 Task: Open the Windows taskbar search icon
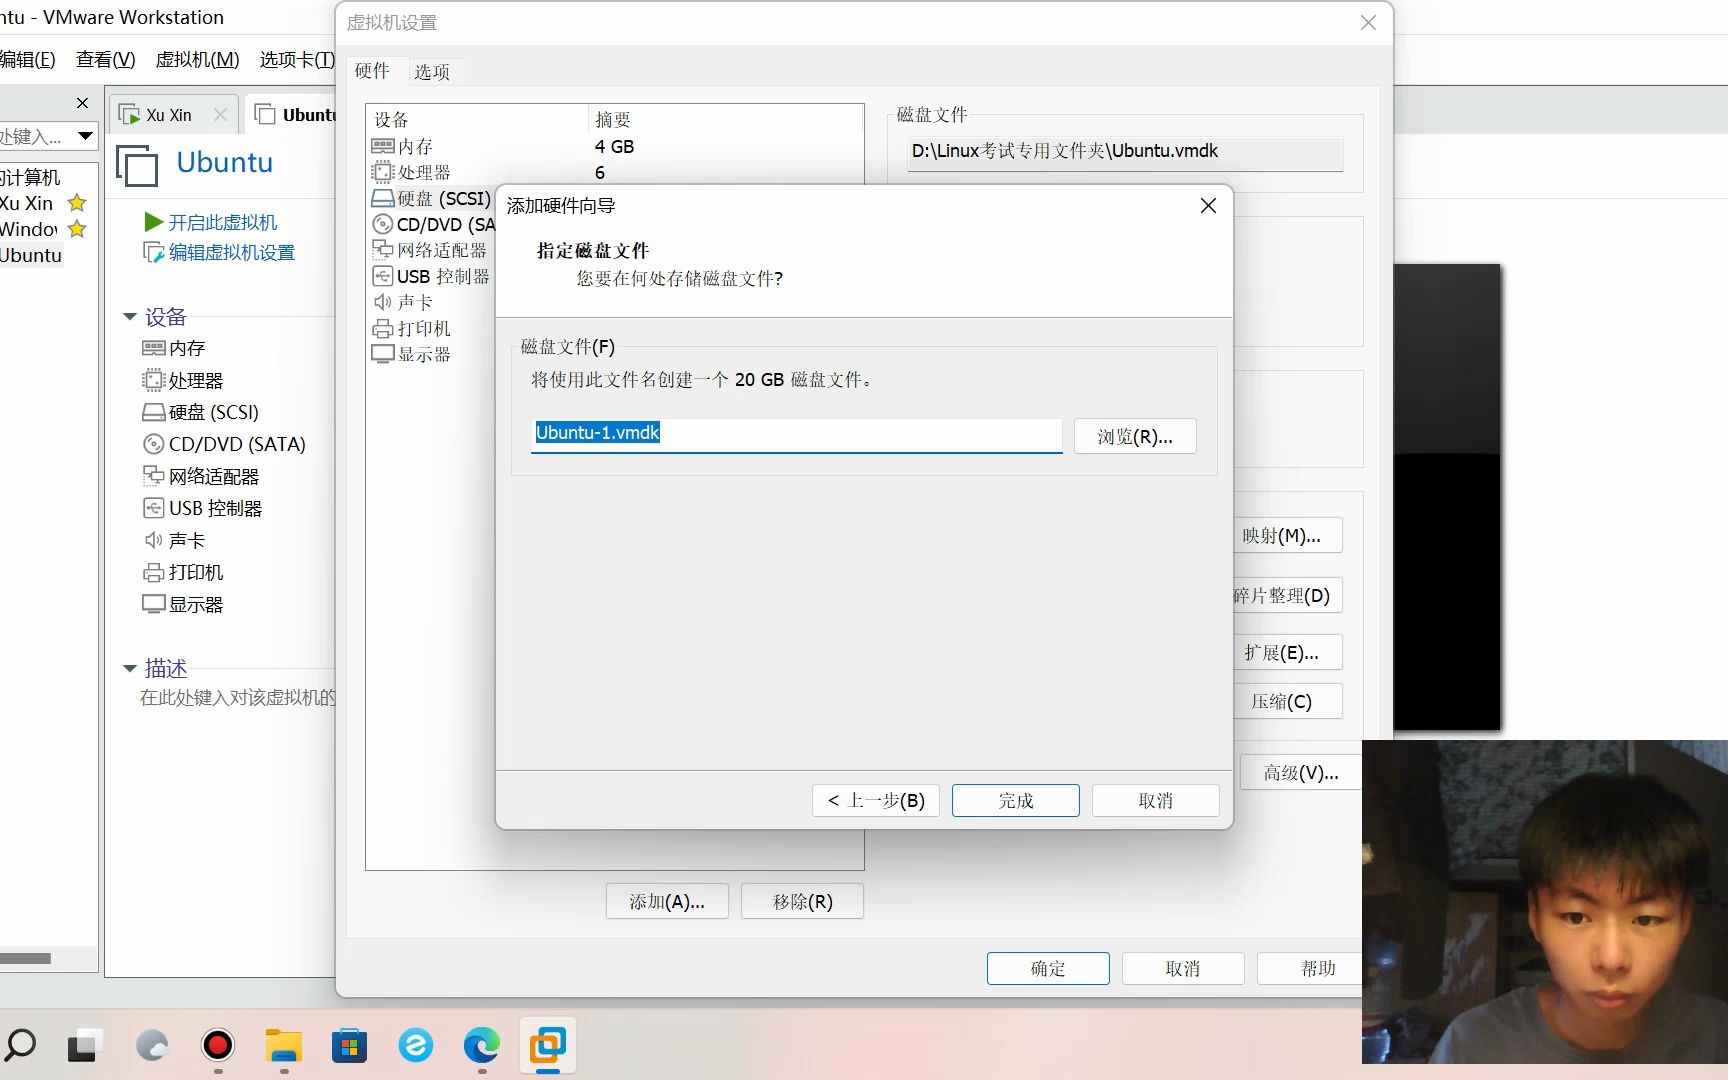point(19,1045)
